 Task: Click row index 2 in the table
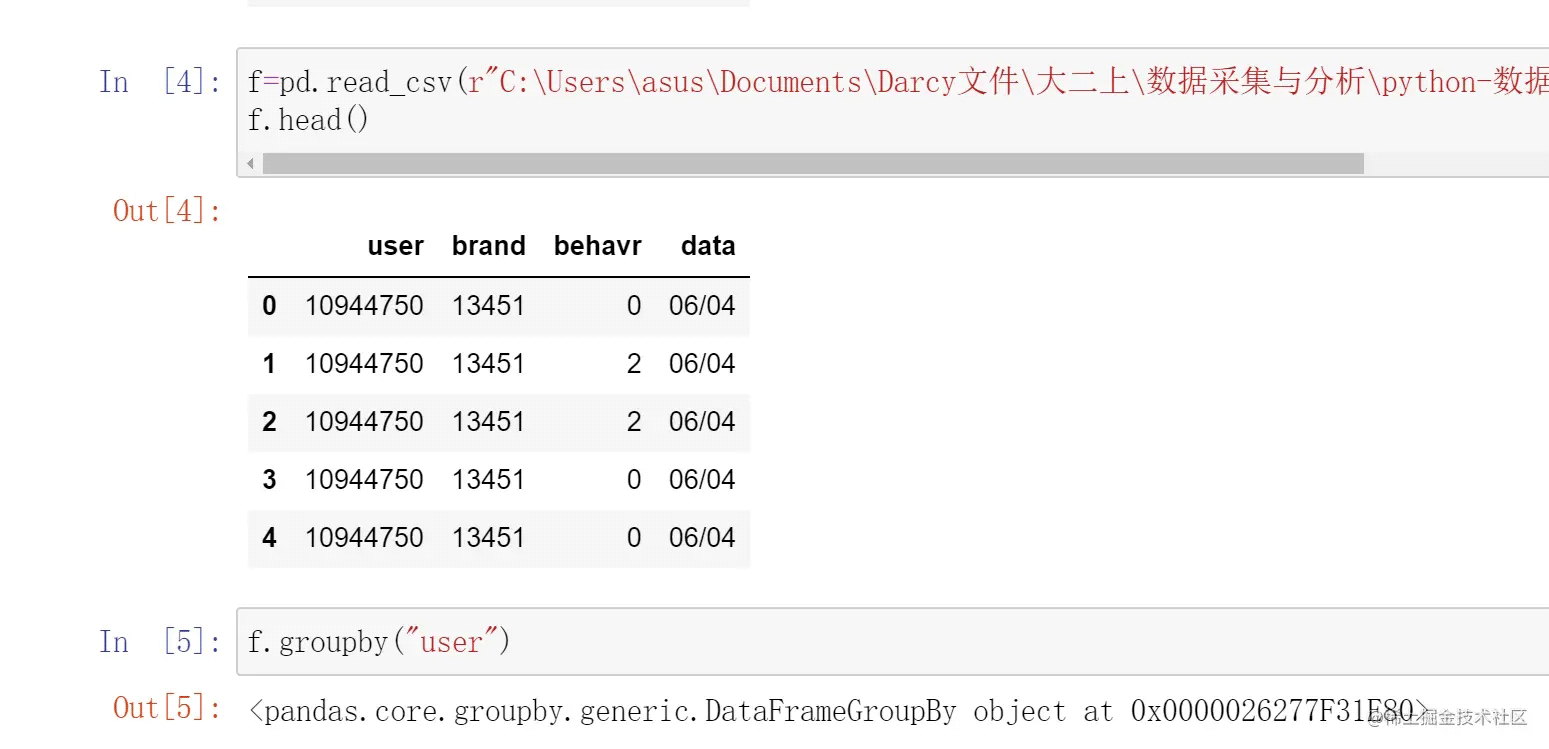click(x=269, y=422)
